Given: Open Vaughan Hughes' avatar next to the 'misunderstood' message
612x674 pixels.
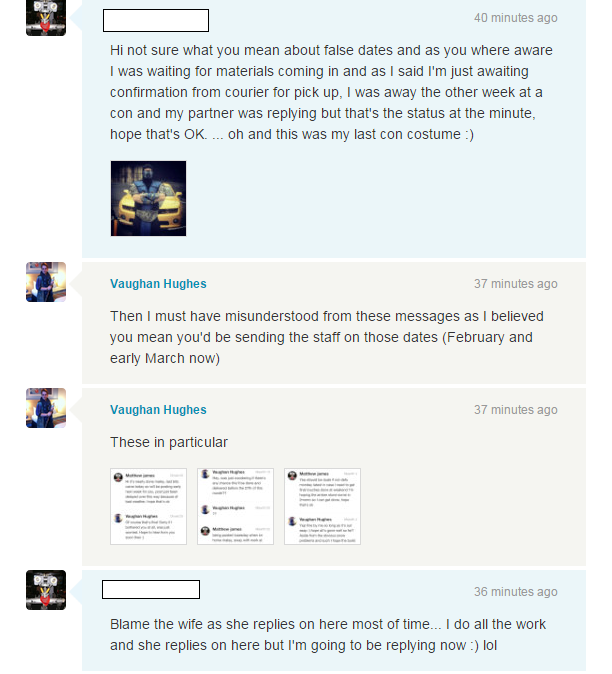Looking at the screenshot, I should tap(46, 282).
